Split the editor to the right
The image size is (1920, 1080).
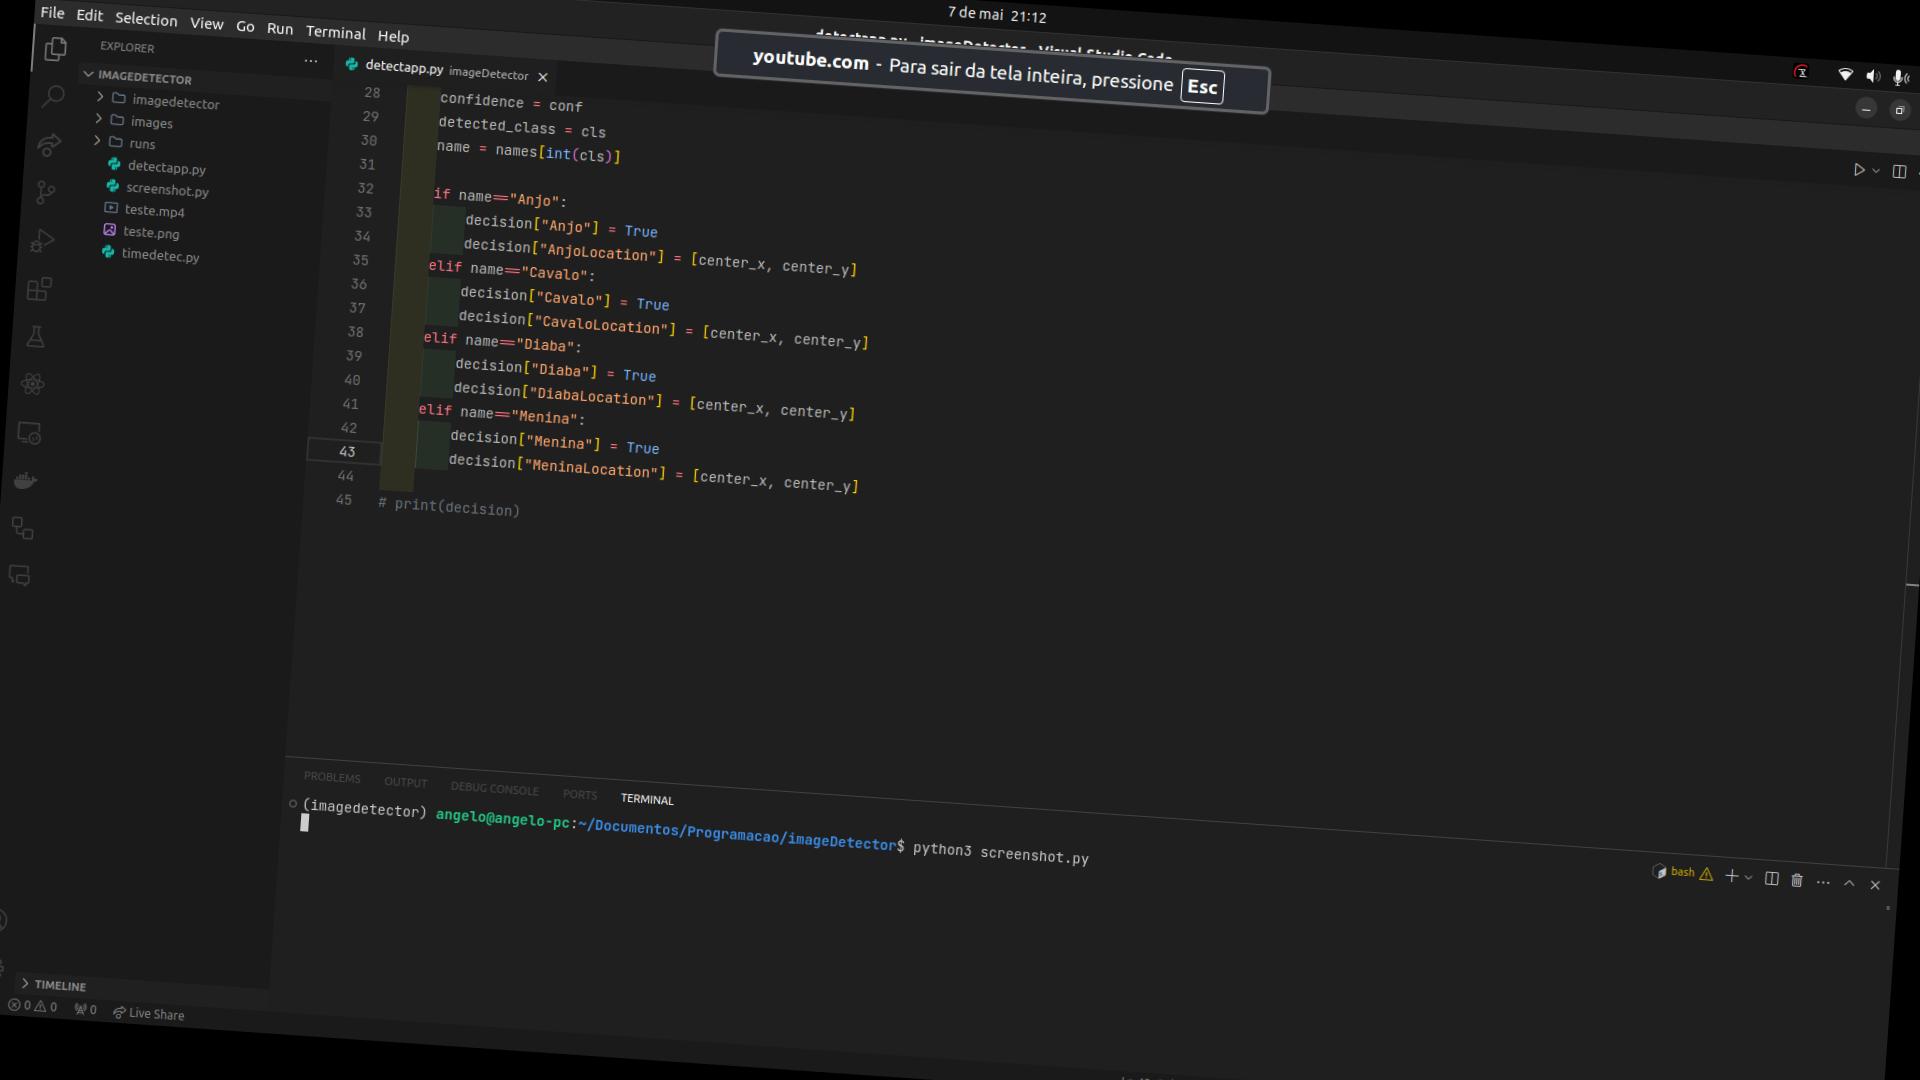pyautogui.click(x=1899, y=171)
